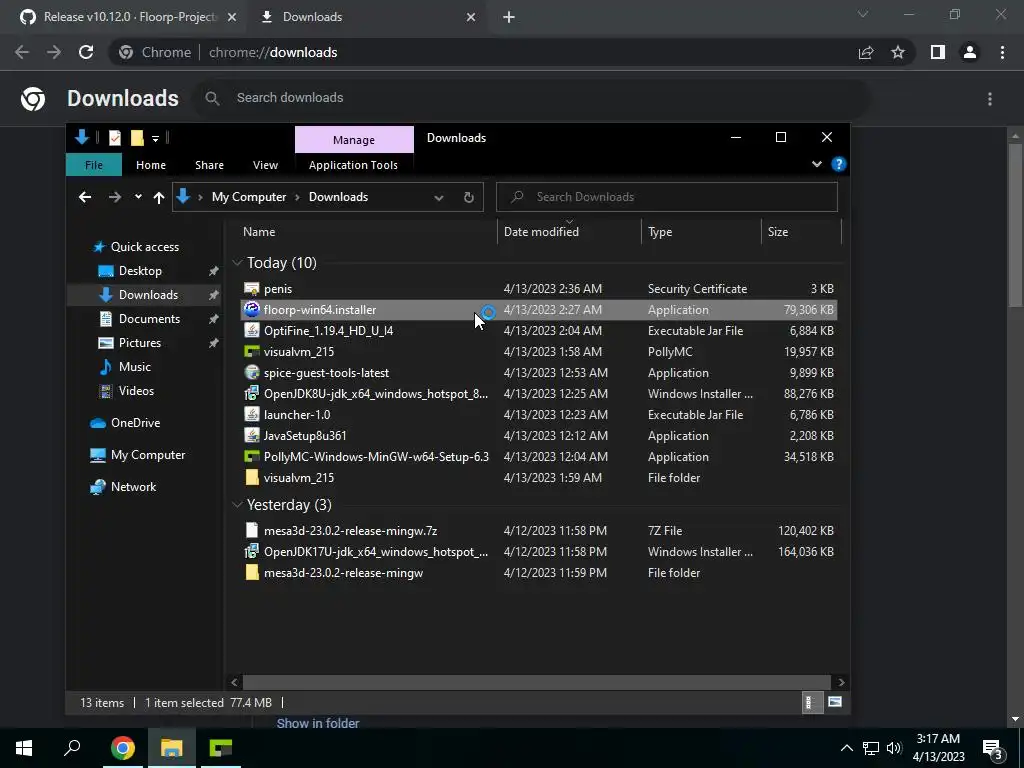Viewport: 1024px width, 768px height.
Task: Open the File ribbon tab
Action: click(x=93, y=165)
